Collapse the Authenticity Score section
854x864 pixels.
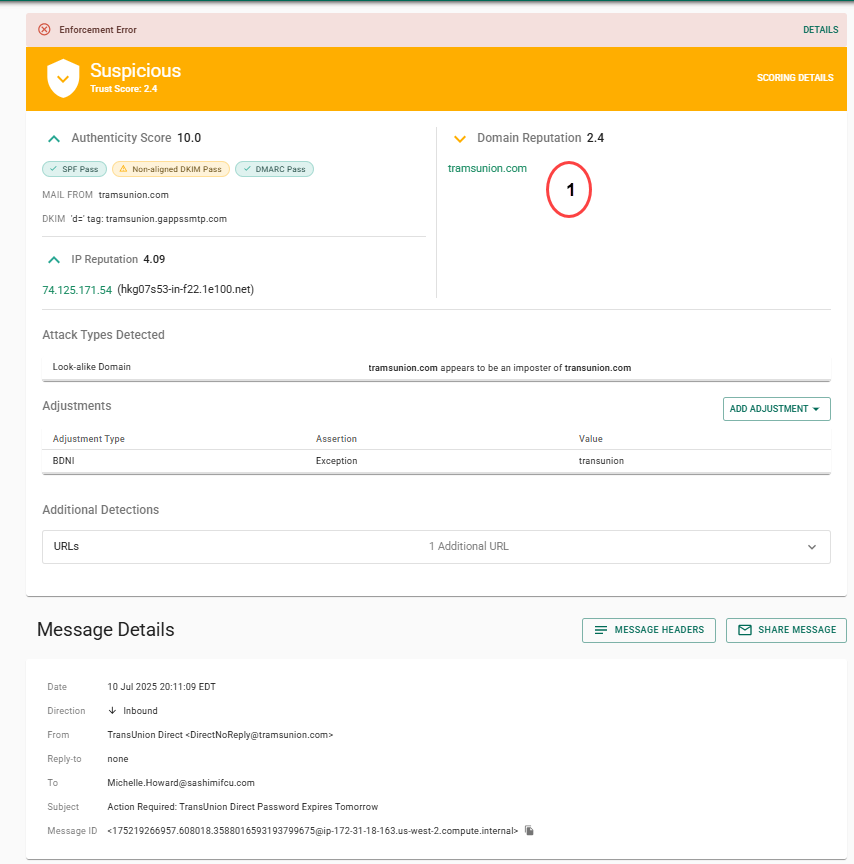pyautogui.click(x=53, y=138)
